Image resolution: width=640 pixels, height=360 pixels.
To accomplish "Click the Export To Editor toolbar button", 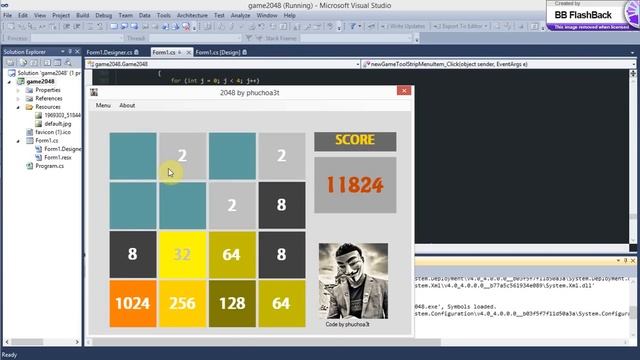I will (460, 26).
